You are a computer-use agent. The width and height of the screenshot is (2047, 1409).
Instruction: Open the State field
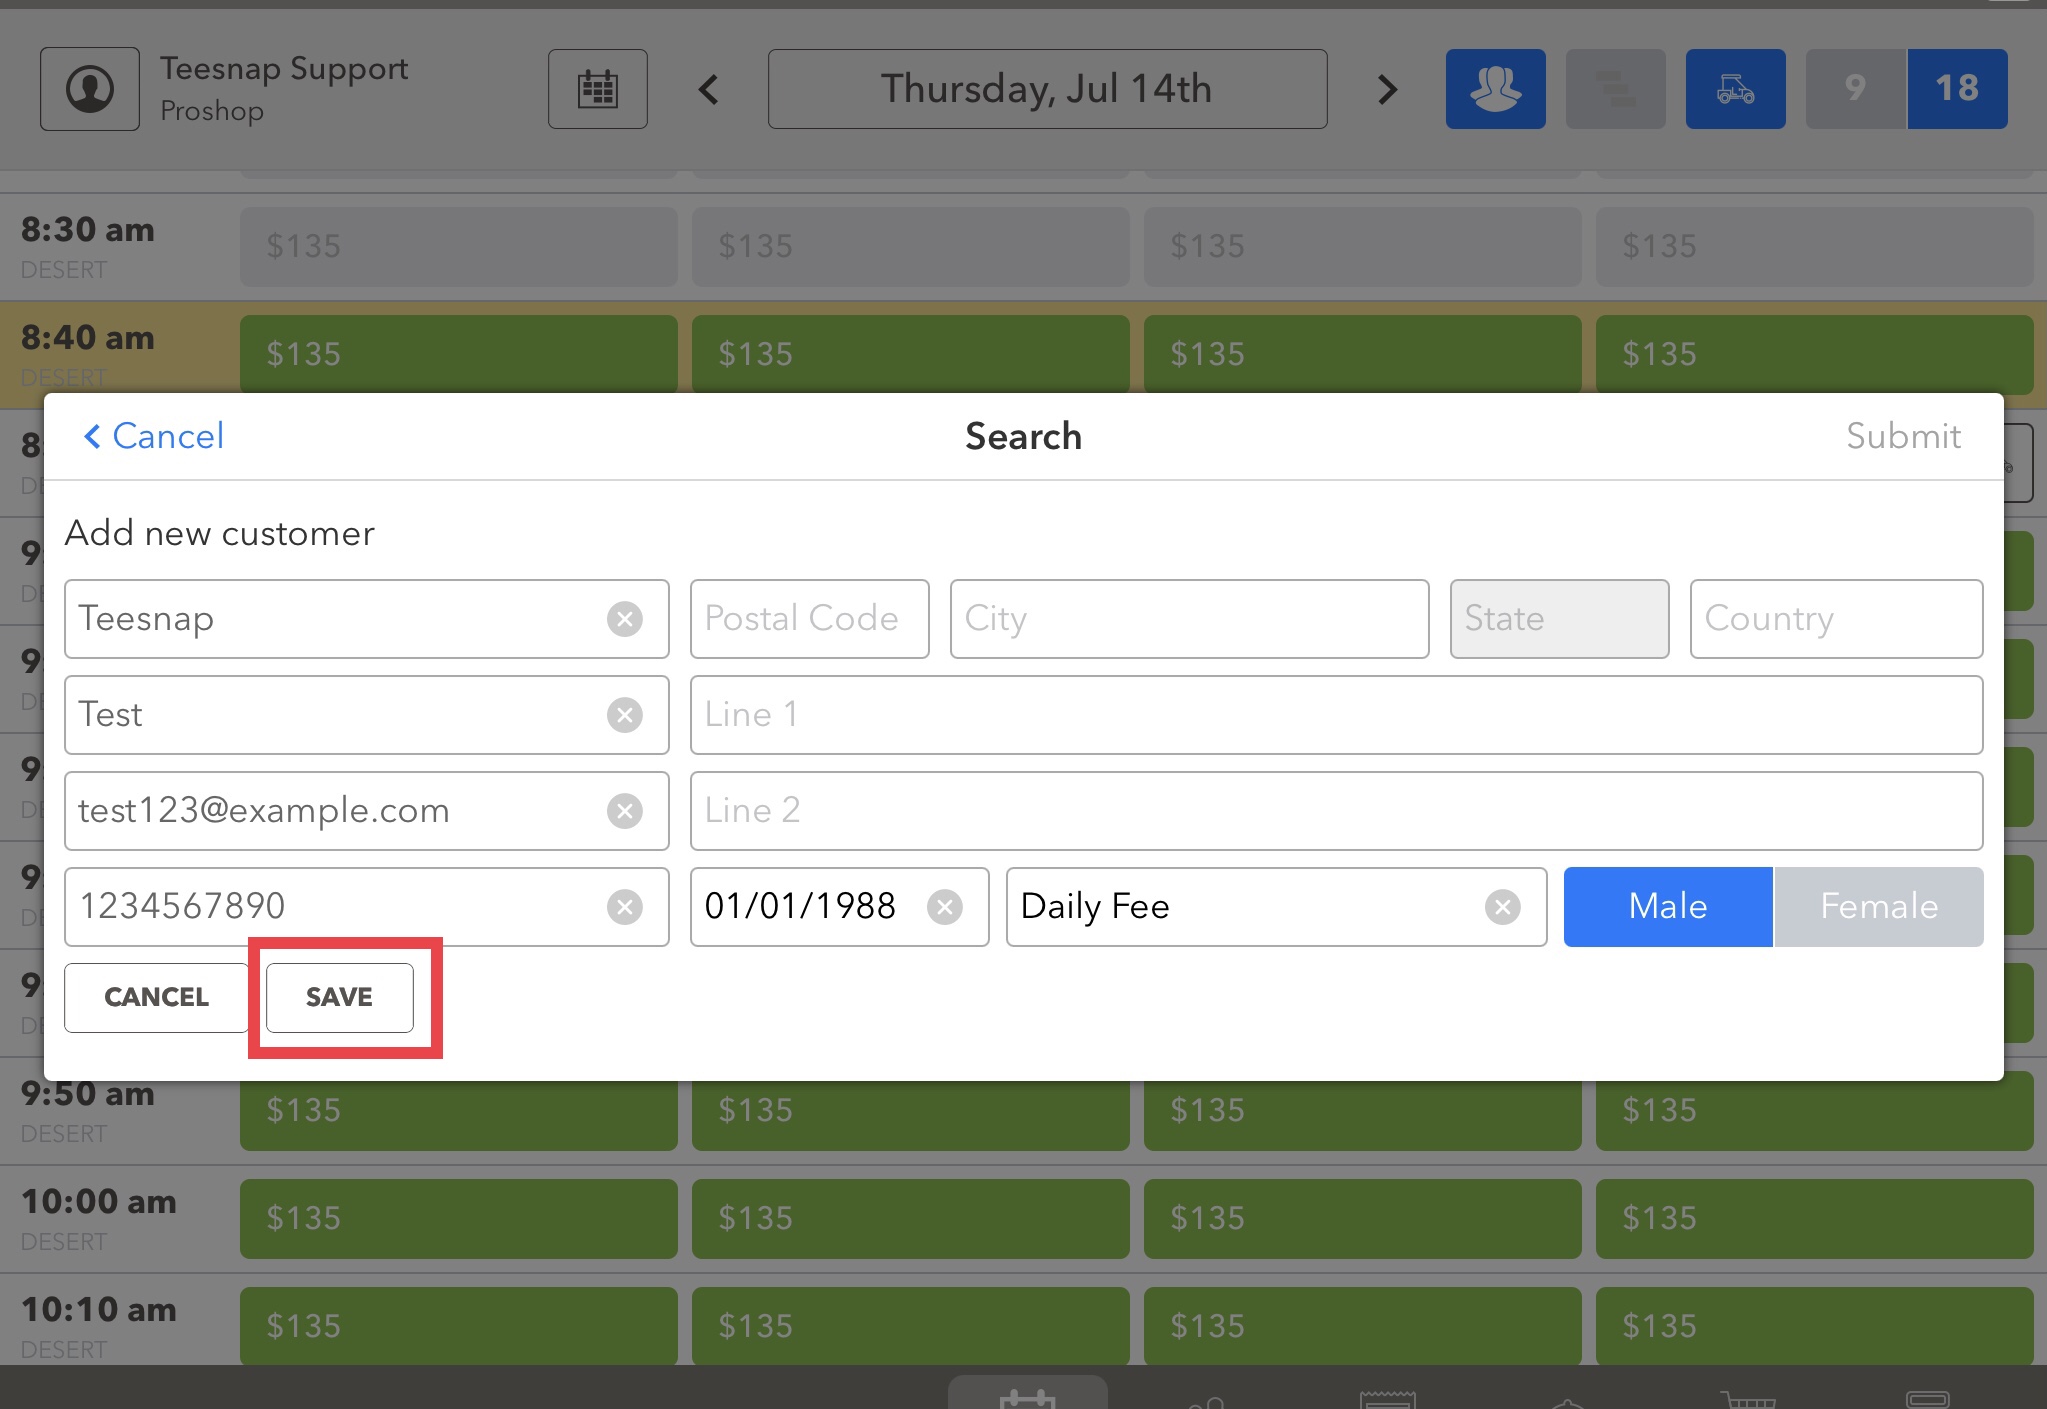click(x=1559, y=619)
